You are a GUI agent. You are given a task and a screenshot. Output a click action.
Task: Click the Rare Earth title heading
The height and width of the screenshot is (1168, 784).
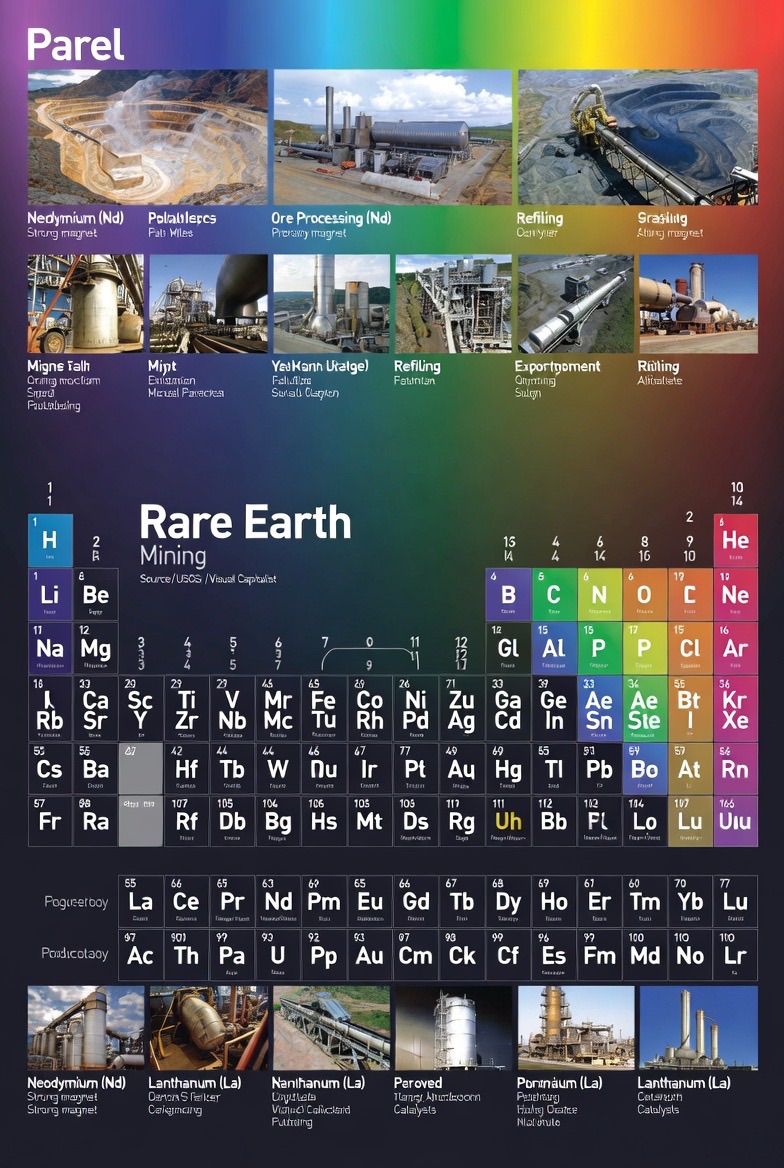245,522
